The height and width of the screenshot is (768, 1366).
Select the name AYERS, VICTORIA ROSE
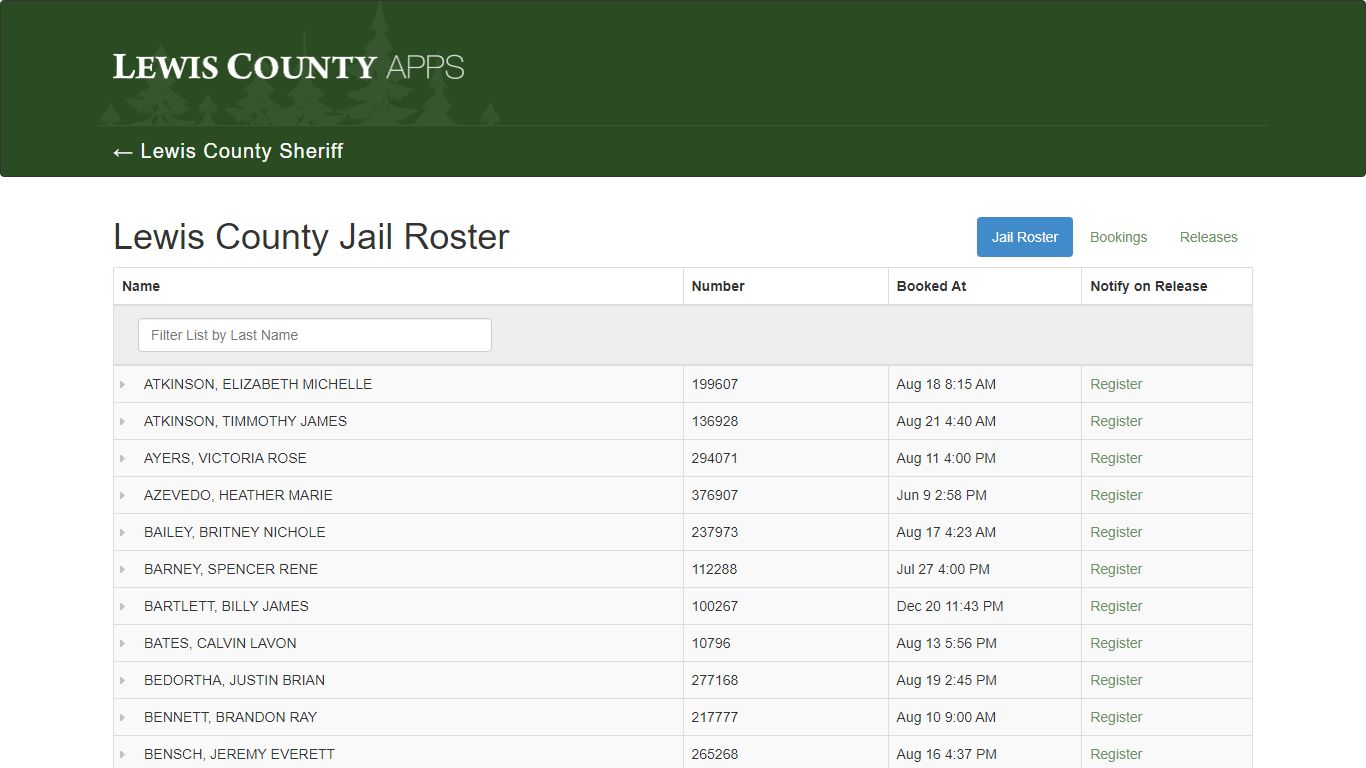pyautogui.click(x=225, y=458)
